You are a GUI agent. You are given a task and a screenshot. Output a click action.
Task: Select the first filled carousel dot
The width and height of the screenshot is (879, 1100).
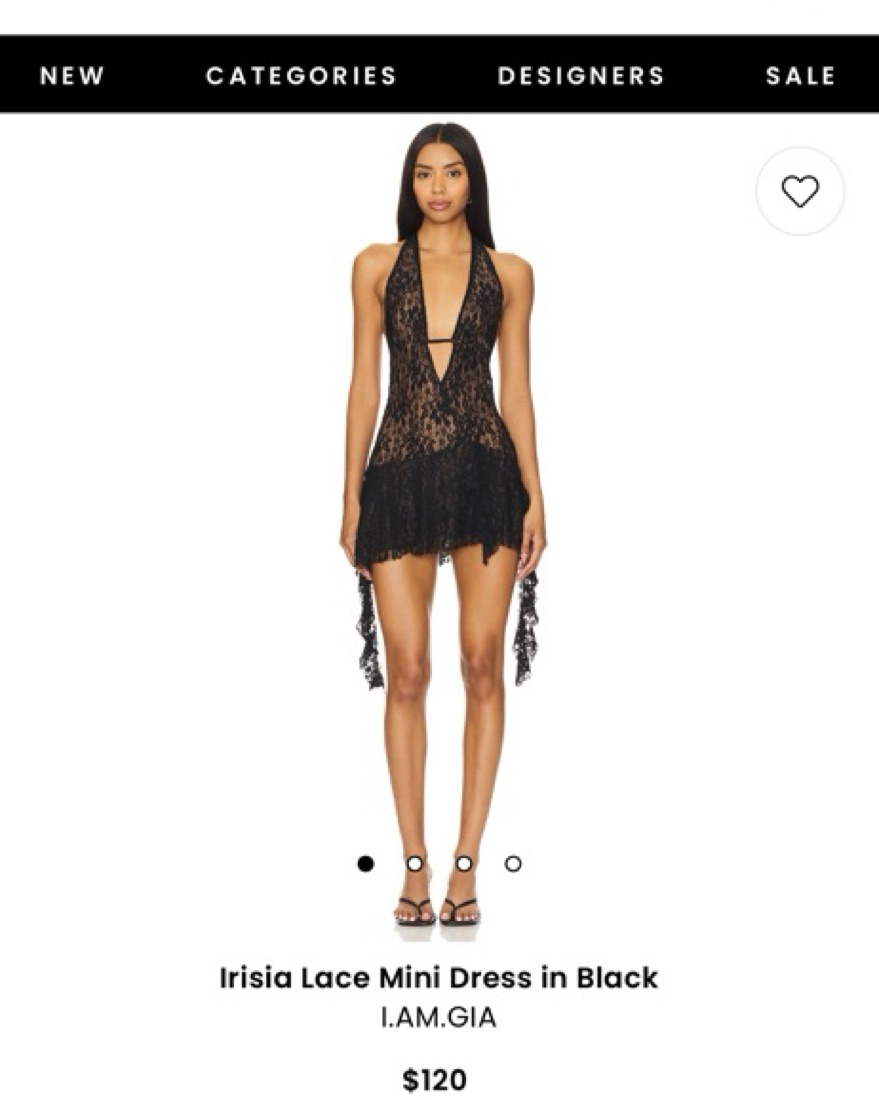click(x=365, y=864)
